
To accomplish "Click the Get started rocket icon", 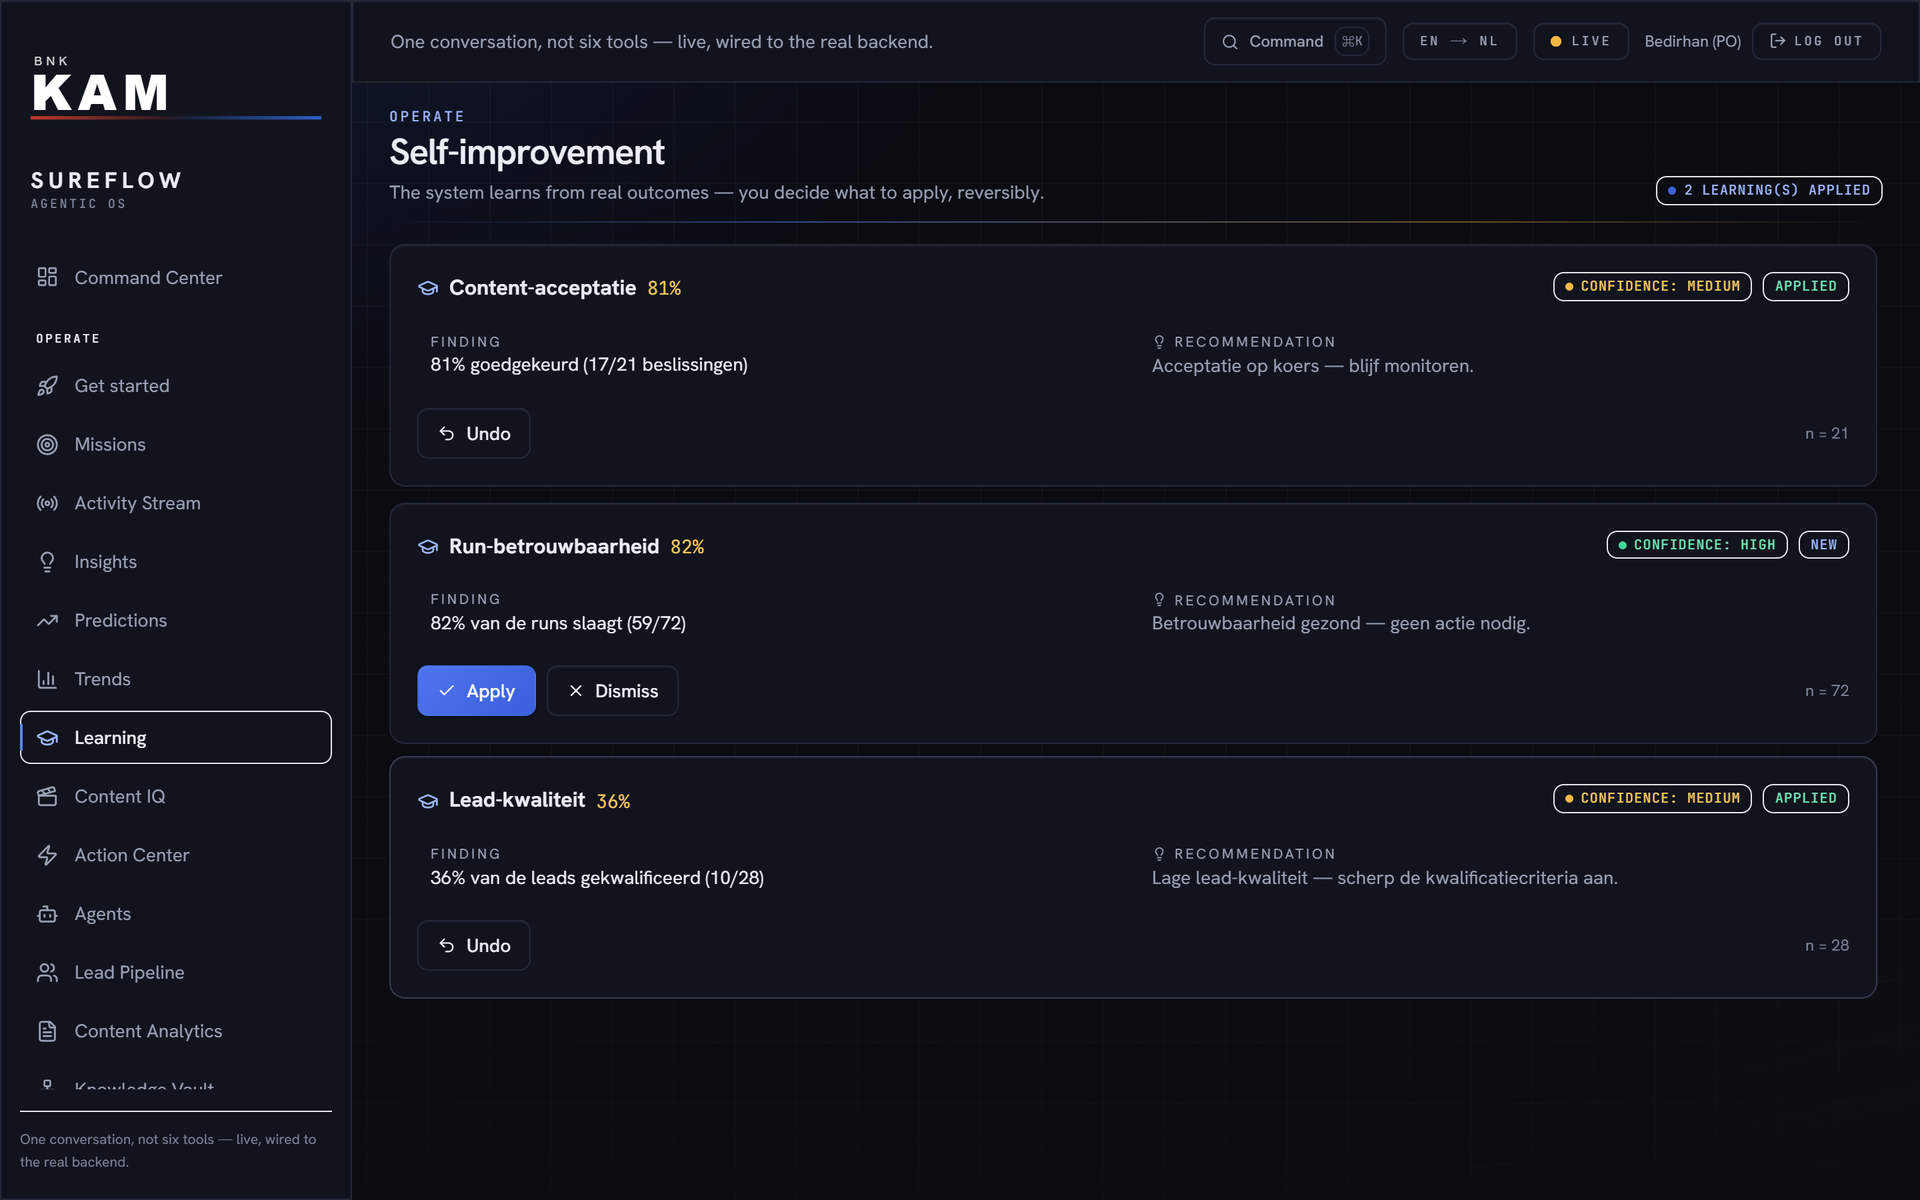I will [x=47, y=386].
